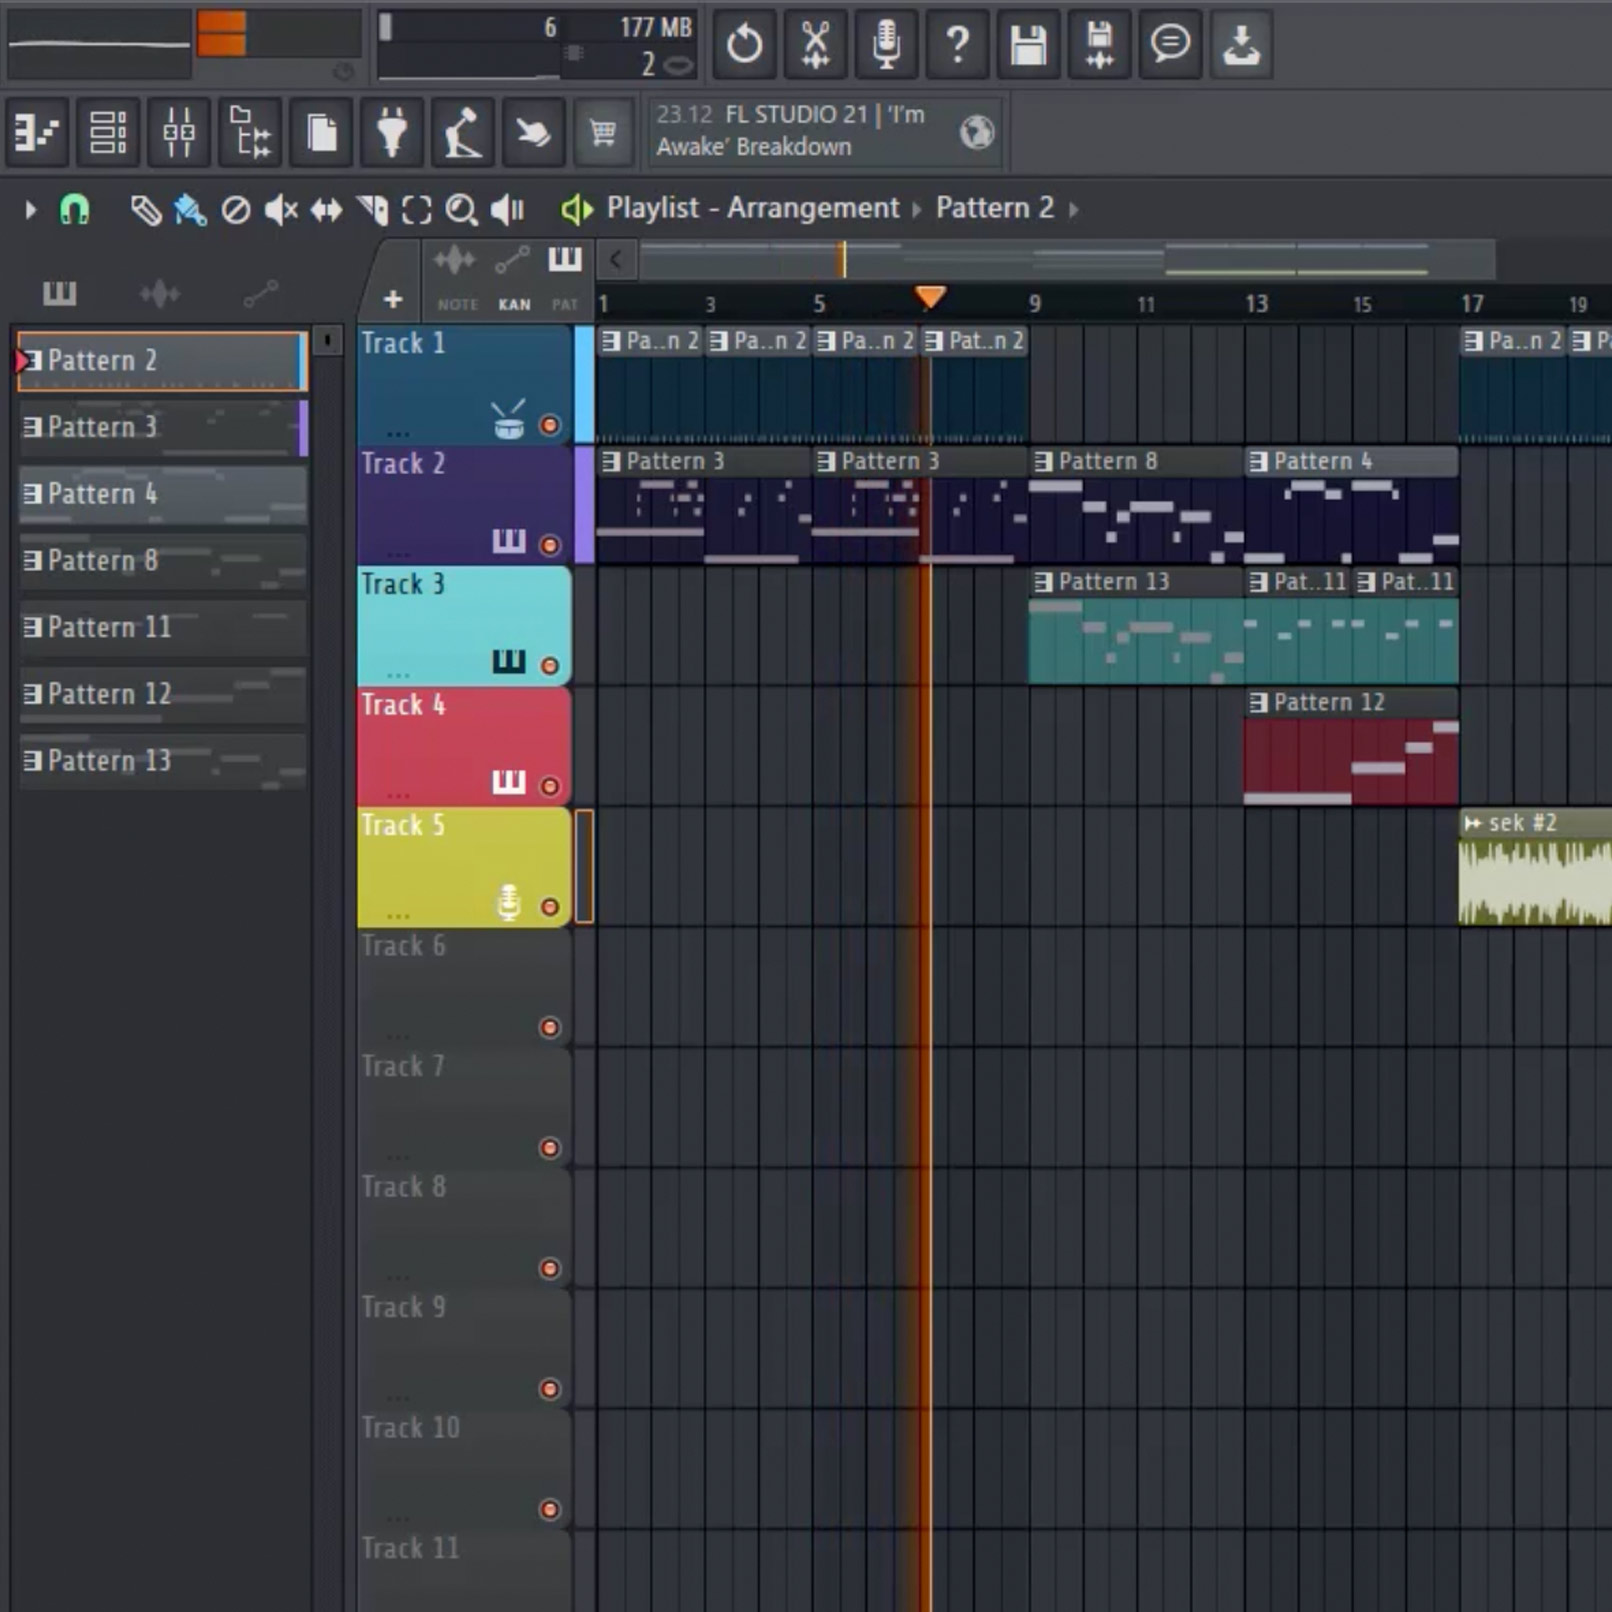Click the orange playhead marker
The image size is (1612, 1612).
tap(930, 297)
